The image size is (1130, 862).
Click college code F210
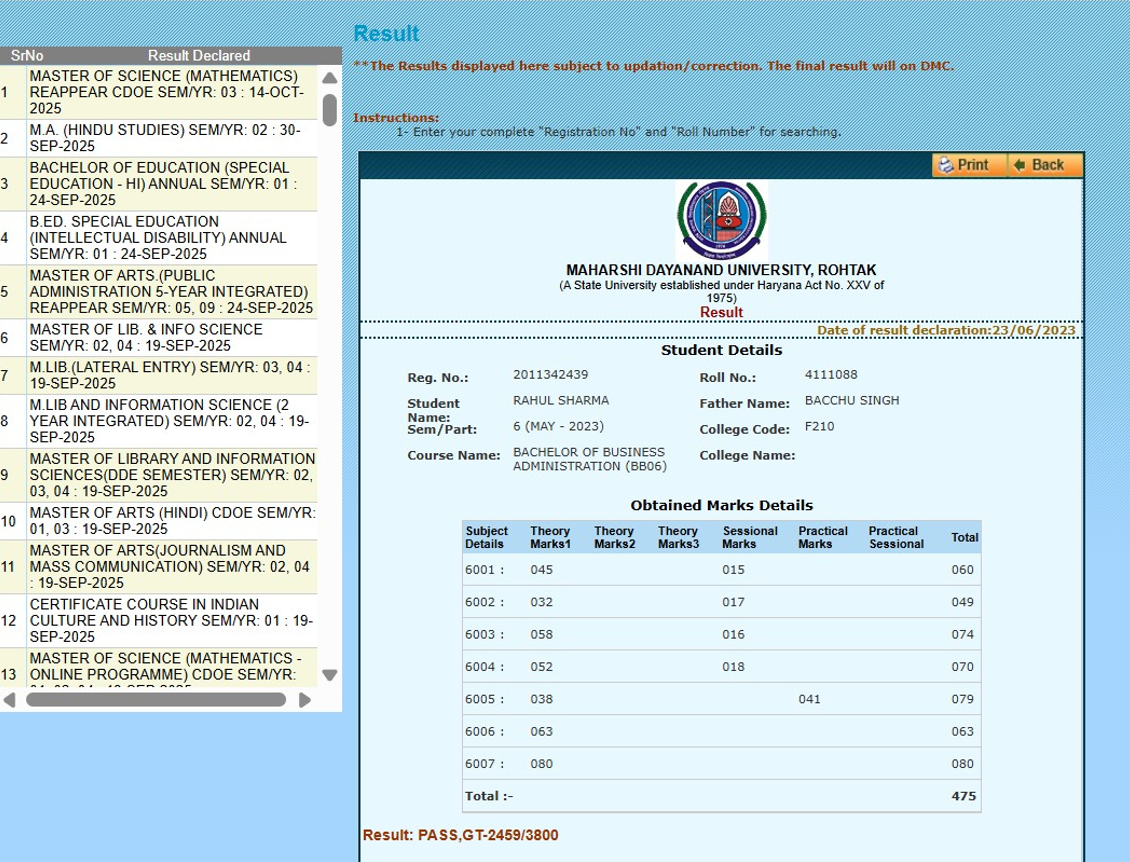click(819, 427)
